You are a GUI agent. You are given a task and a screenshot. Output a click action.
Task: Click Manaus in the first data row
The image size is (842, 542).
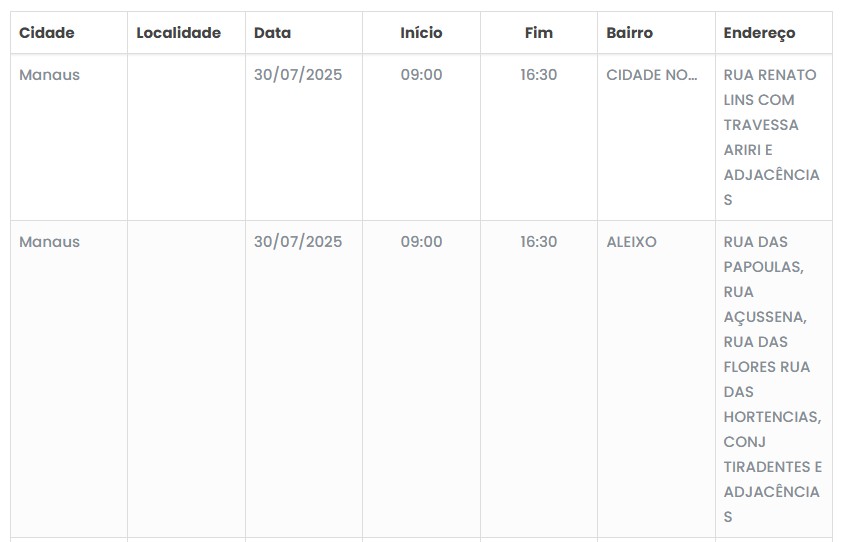[49, 75]
